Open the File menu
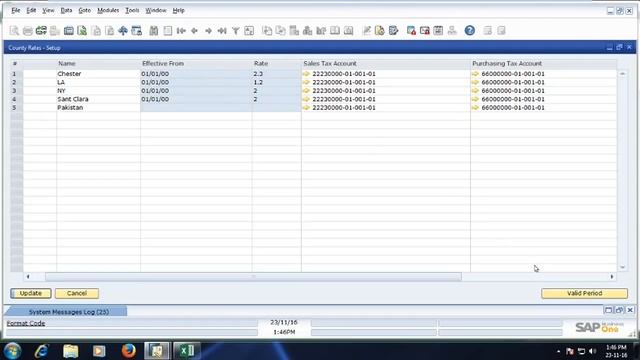Viewport: 640px width, 360px height. click(16, 10)
